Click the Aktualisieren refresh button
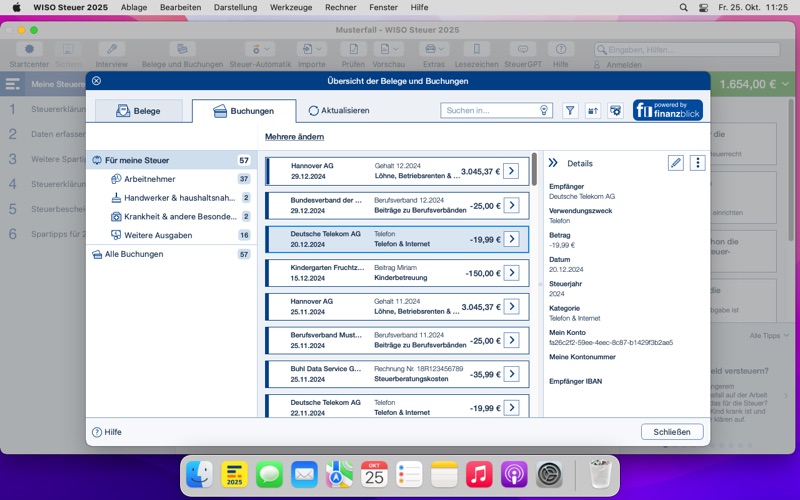 click(339, 110)
